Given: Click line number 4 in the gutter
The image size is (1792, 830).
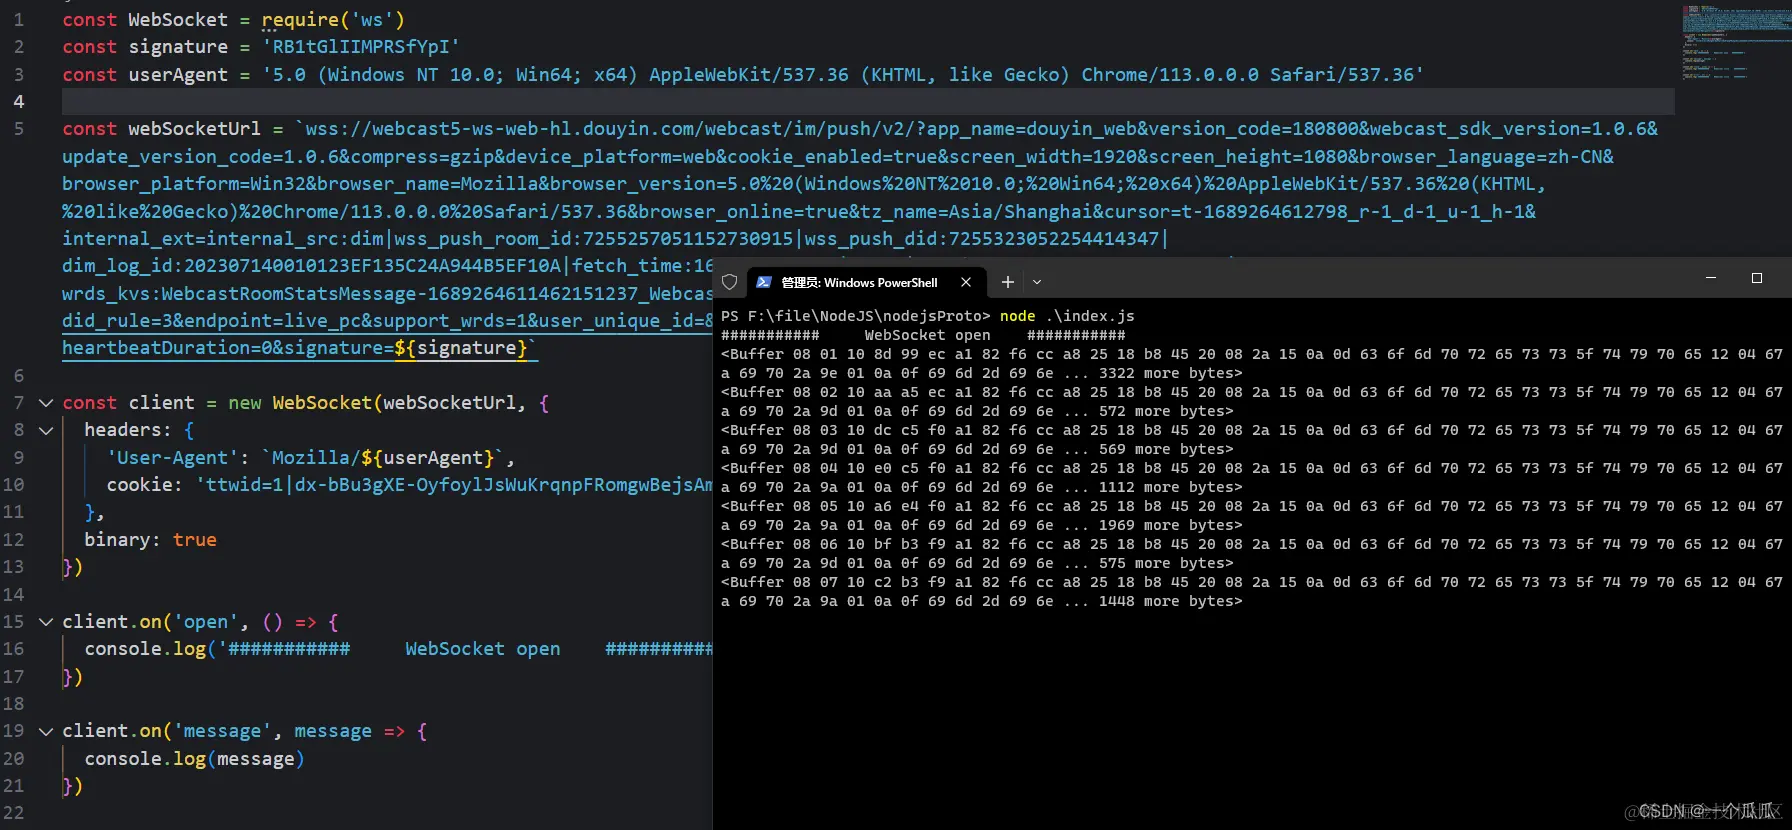Looking at the screenshot, I should pos(18,102).
